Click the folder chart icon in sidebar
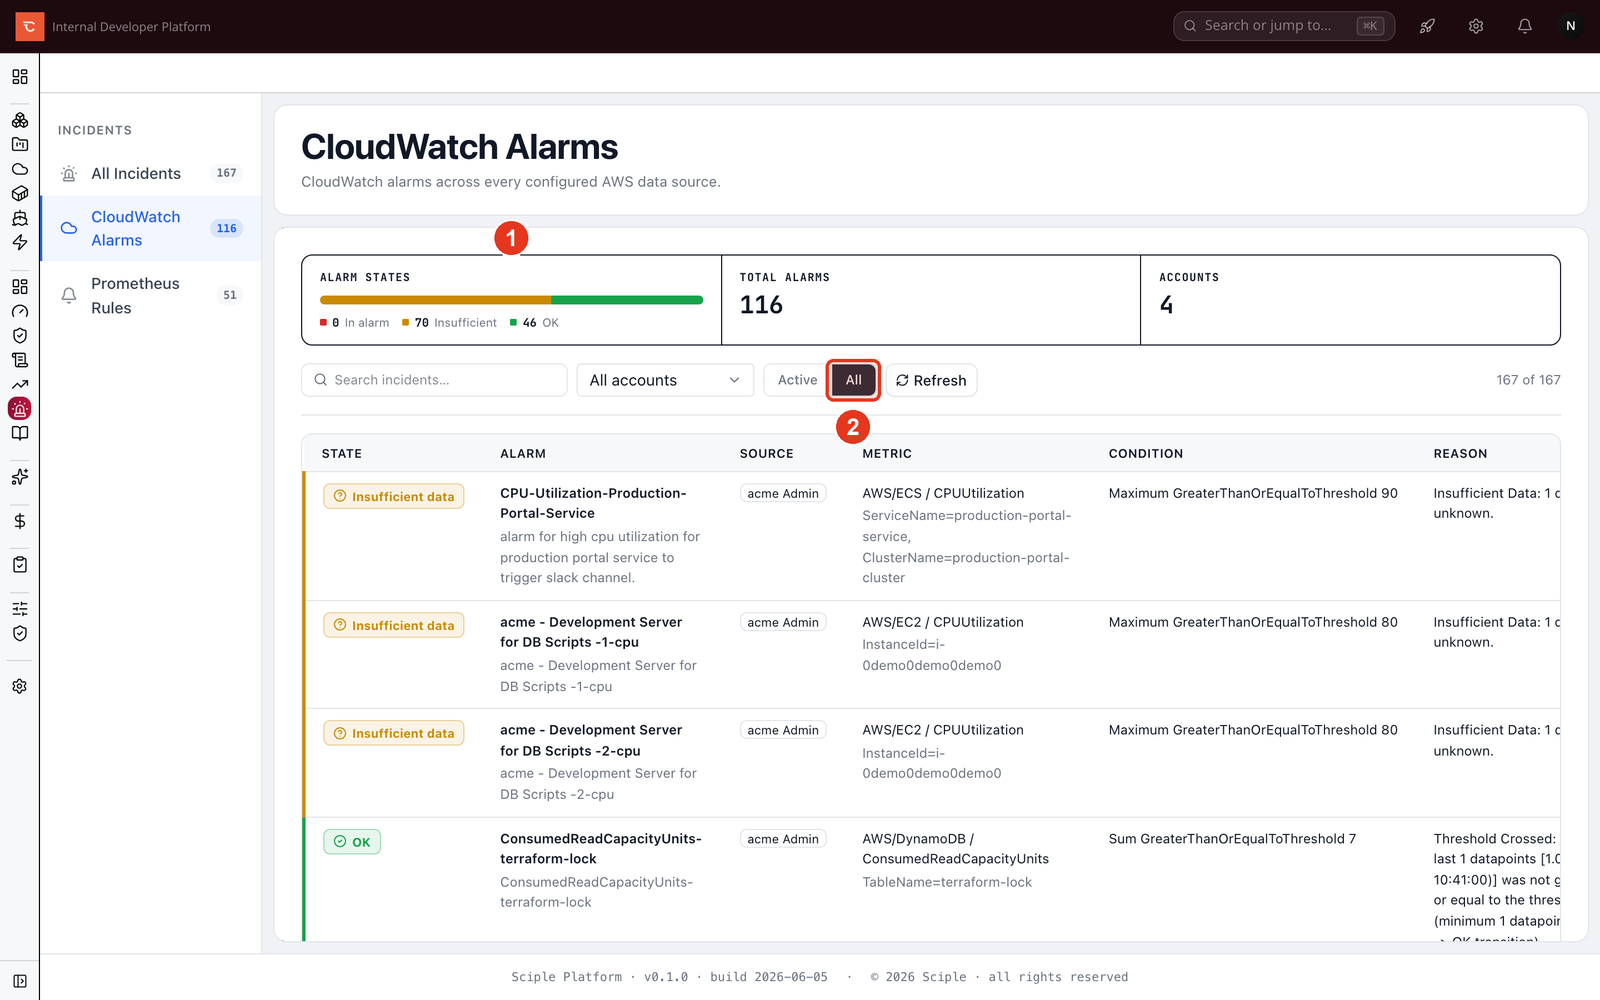Image resolution: width=1600 pixels, height=1000 pixels. click(20, 144)
